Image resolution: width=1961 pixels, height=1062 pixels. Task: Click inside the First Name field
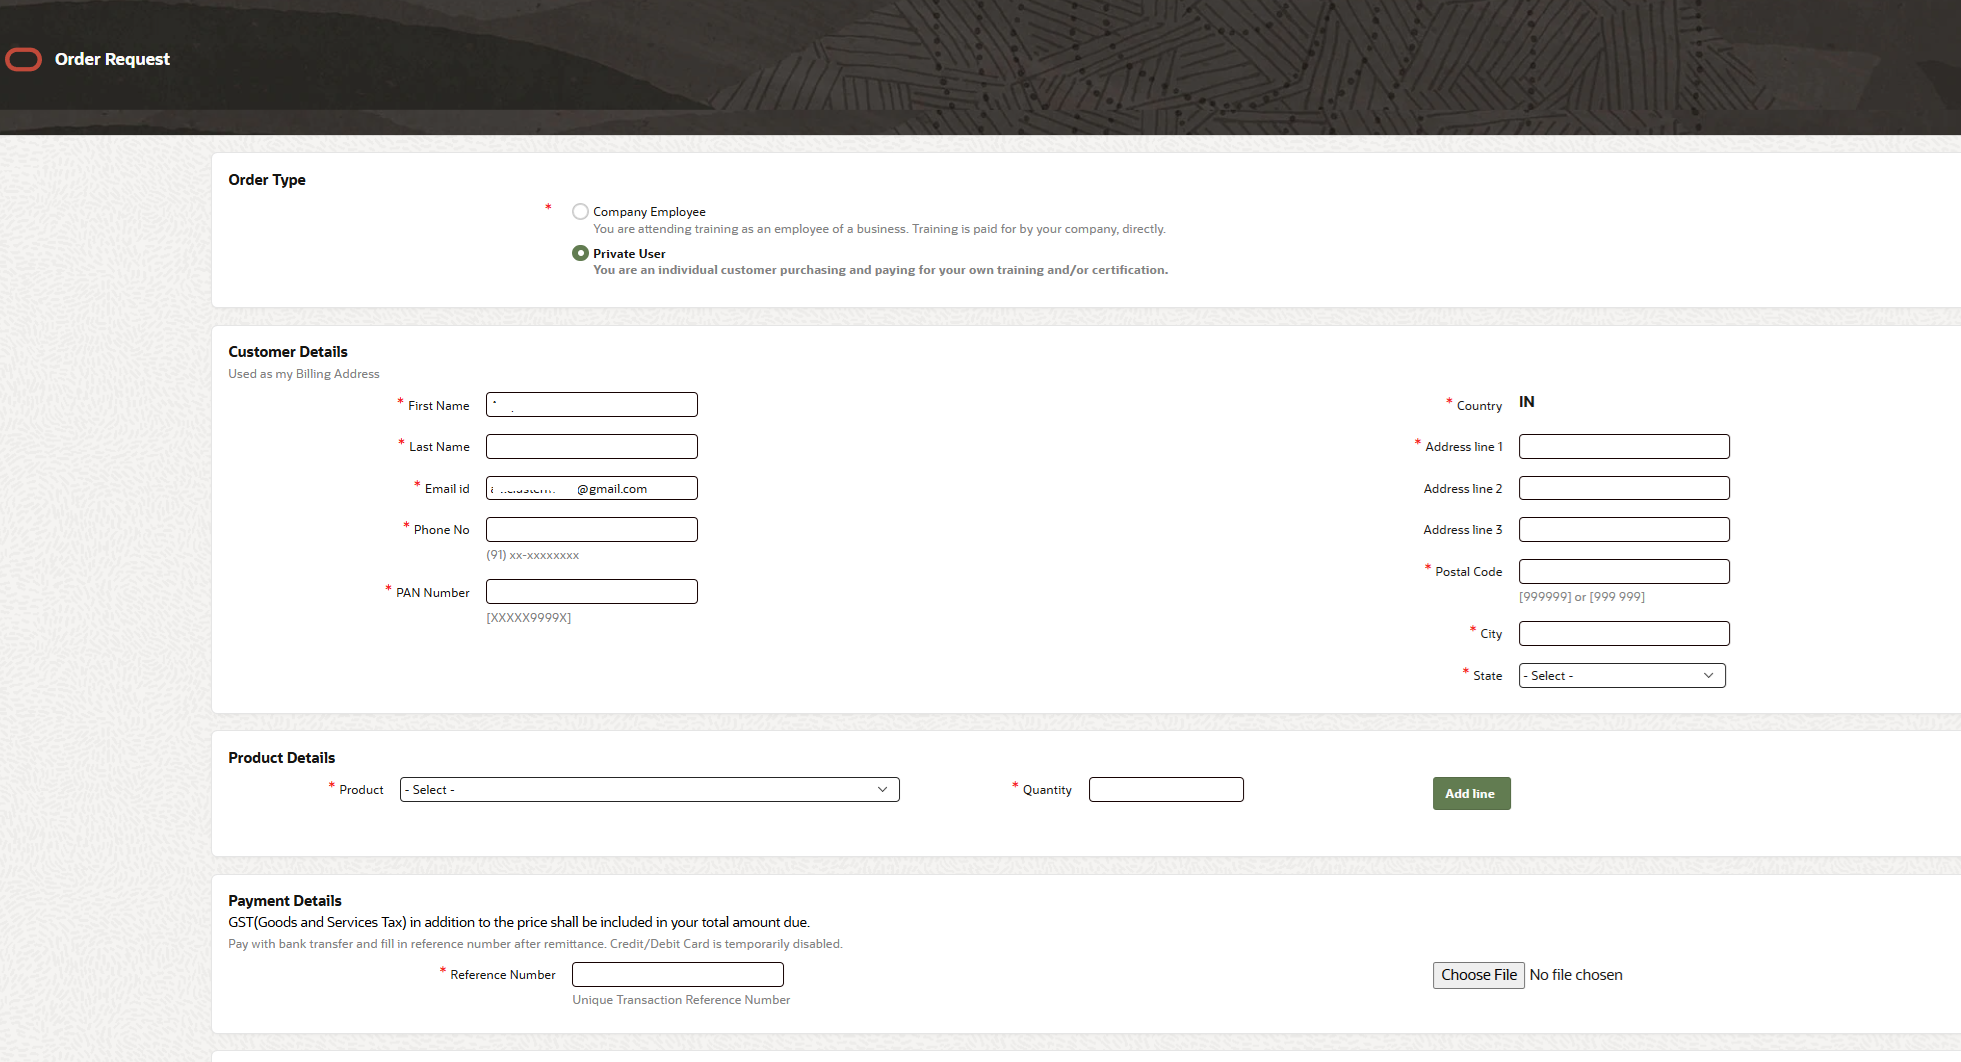click(x=591, y=404)
